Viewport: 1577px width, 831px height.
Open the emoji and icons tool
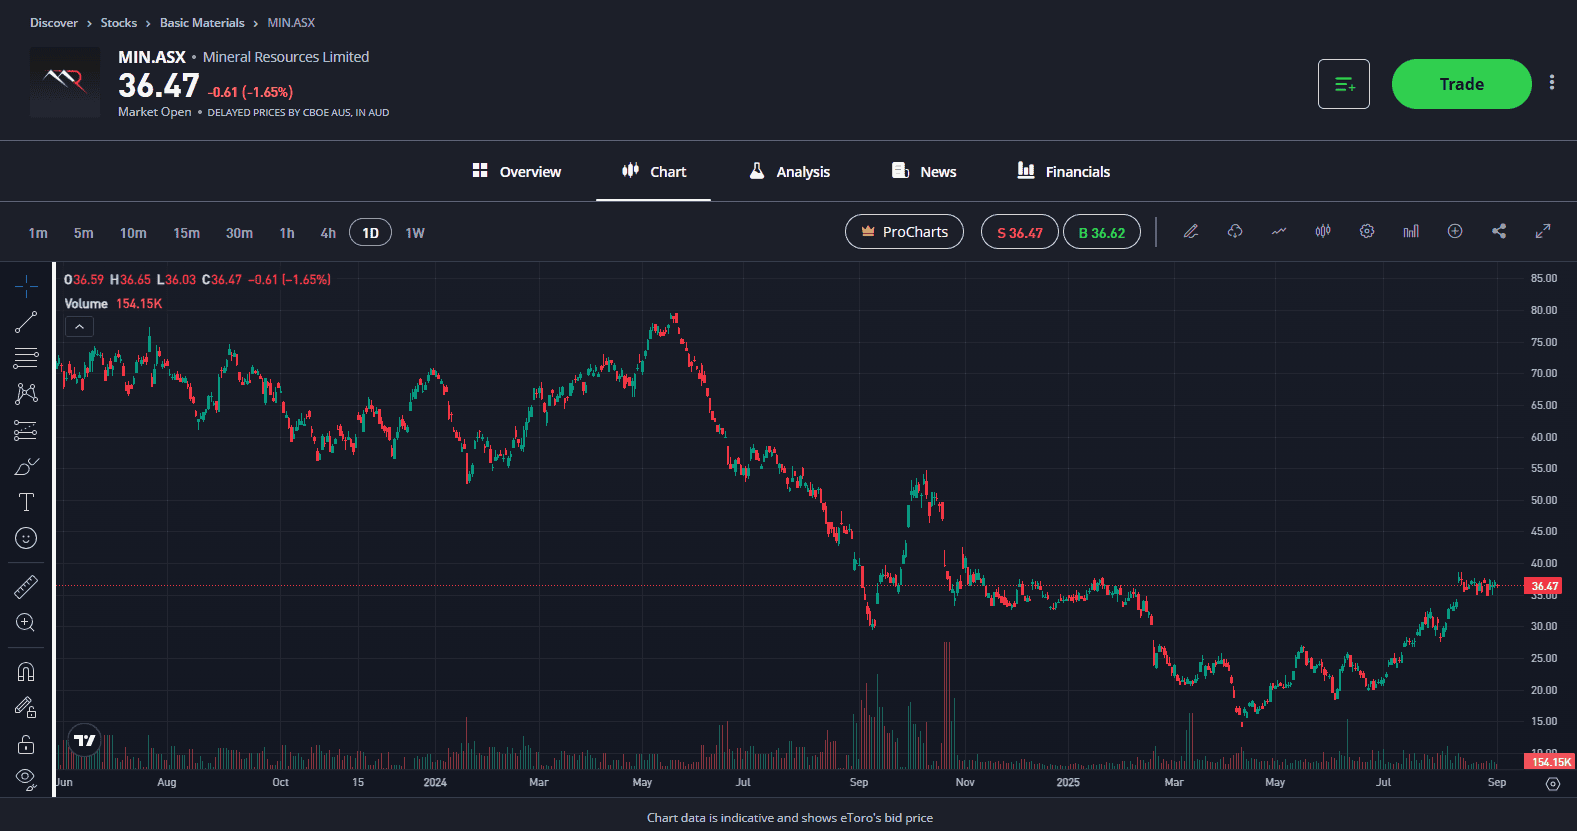click(x=26, y=538)
